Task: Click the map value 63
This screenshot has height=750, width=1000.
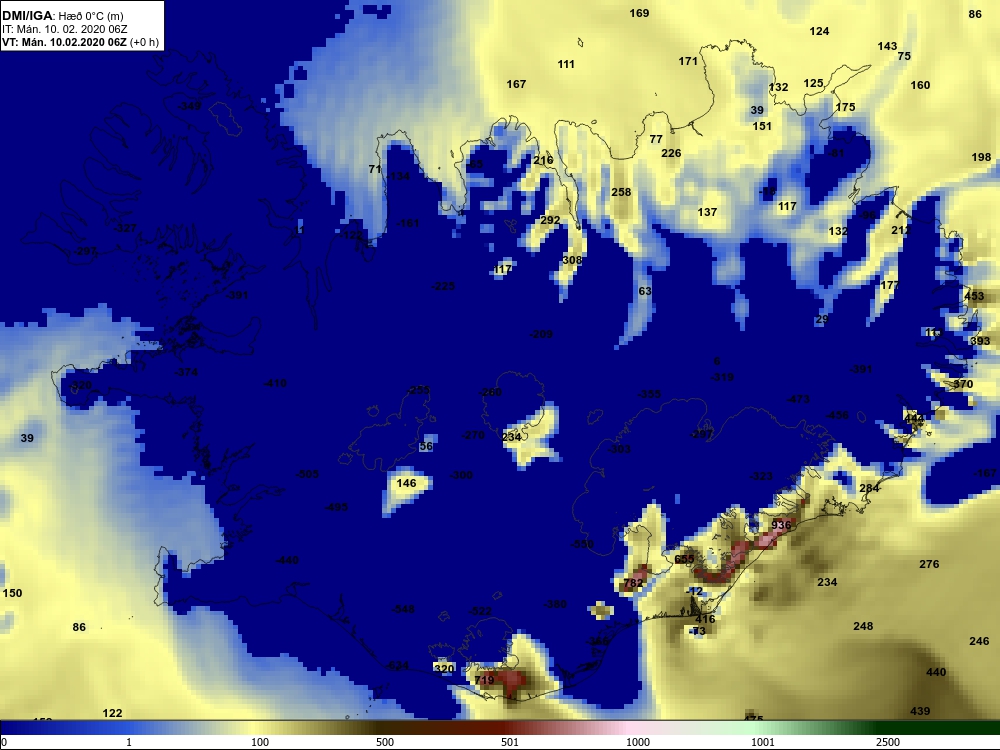Action: [x=645, y=291]
